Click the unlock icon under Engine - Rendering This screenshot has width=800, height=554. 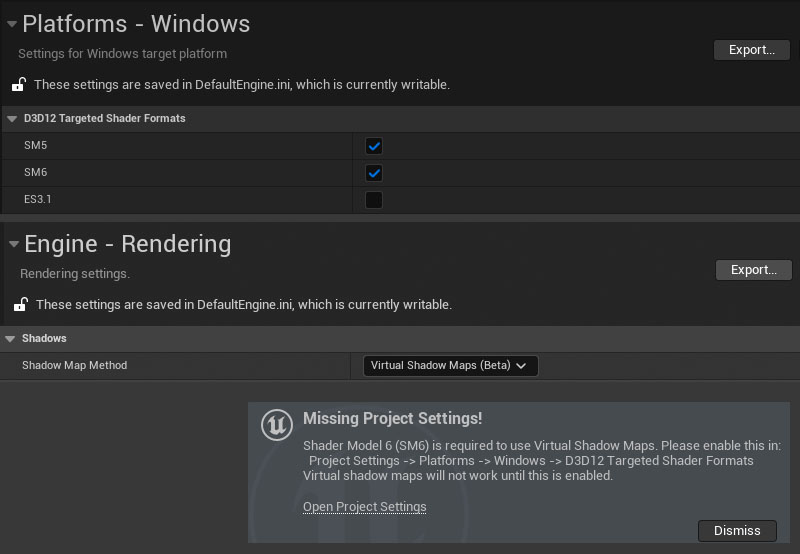point(21,304)
